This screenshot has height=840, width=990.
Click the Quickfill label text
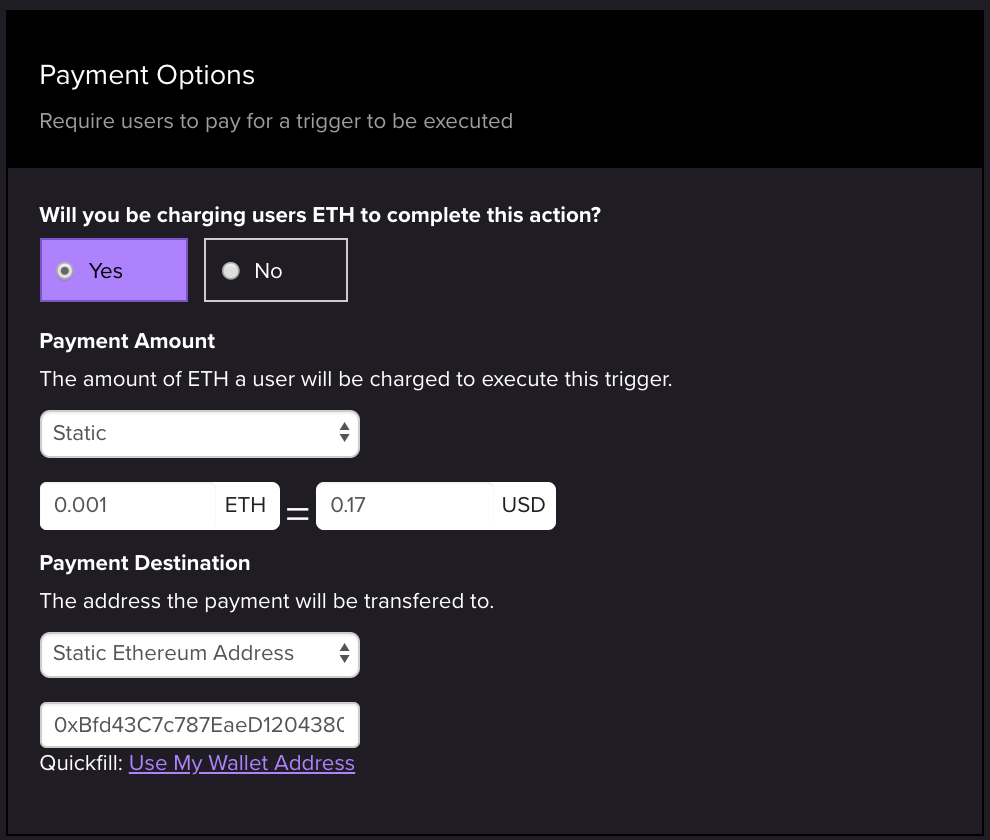click(x=81, y=763)
